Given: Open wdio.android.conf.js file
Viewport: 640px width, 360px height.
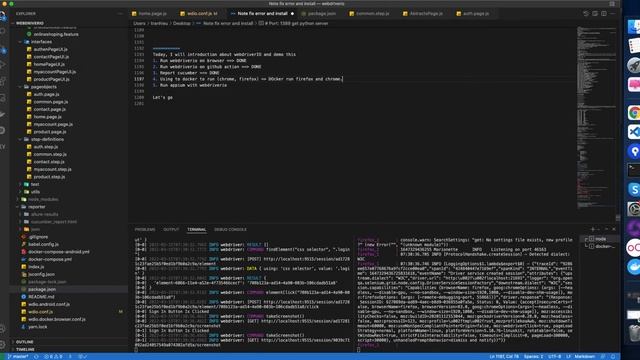Looking at the screenshot, I should (49, 304).
